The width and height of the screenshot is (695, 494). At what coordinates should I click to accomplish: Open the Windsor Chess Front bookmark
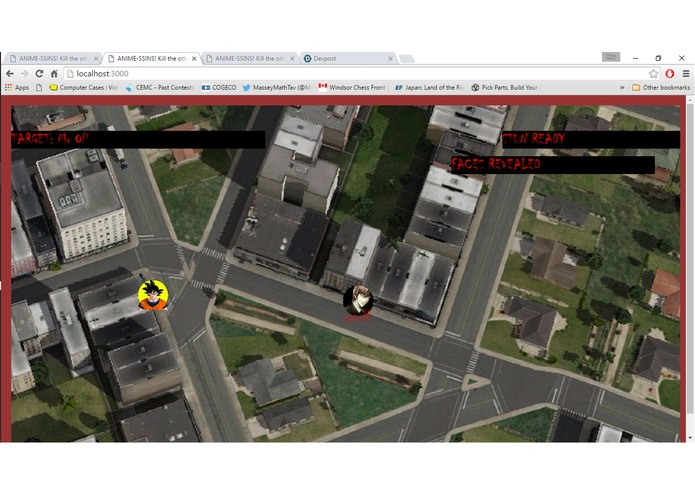(353, 88)
